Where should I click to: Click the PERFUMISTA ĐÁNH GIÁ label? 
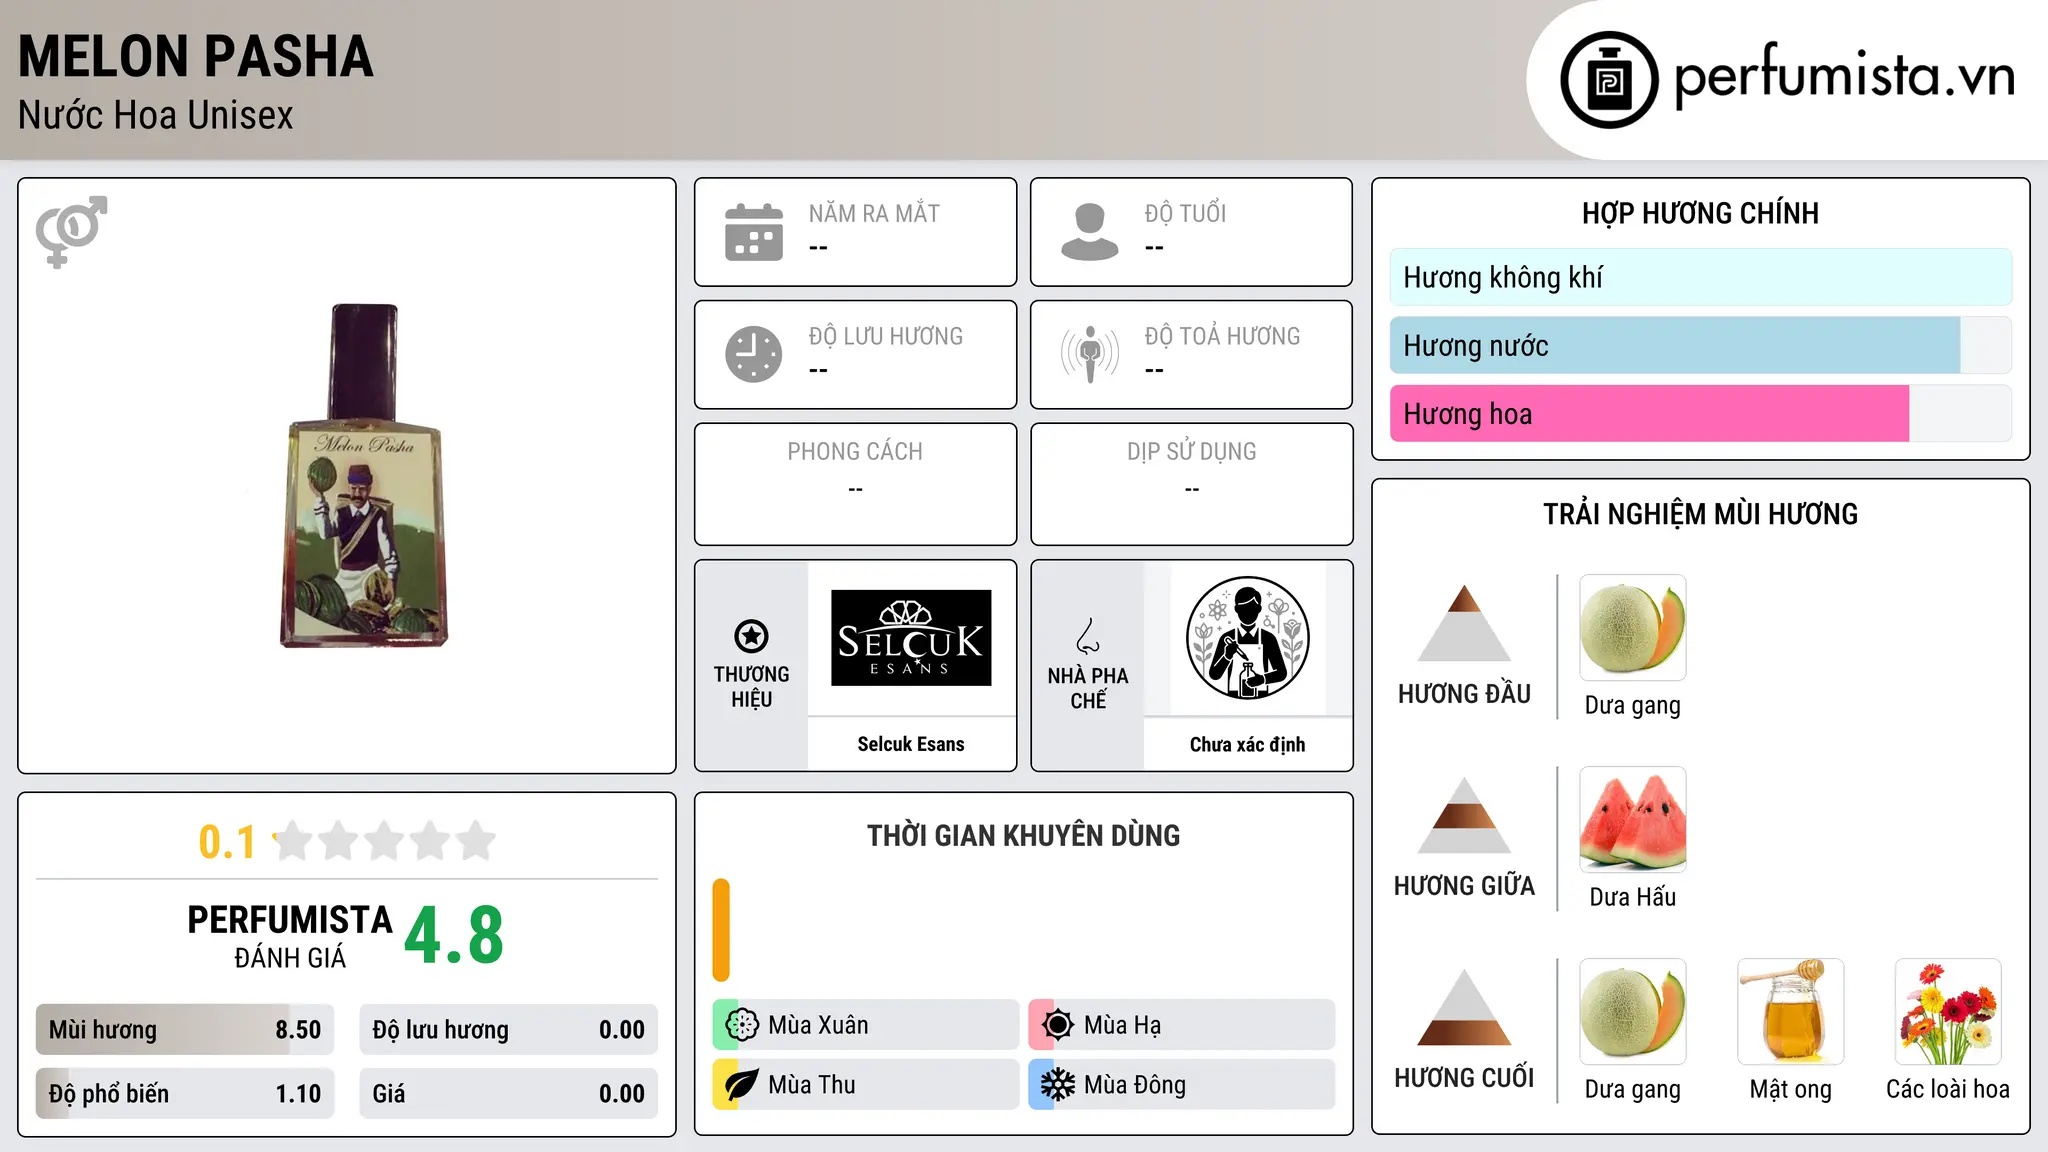[290, 936]
